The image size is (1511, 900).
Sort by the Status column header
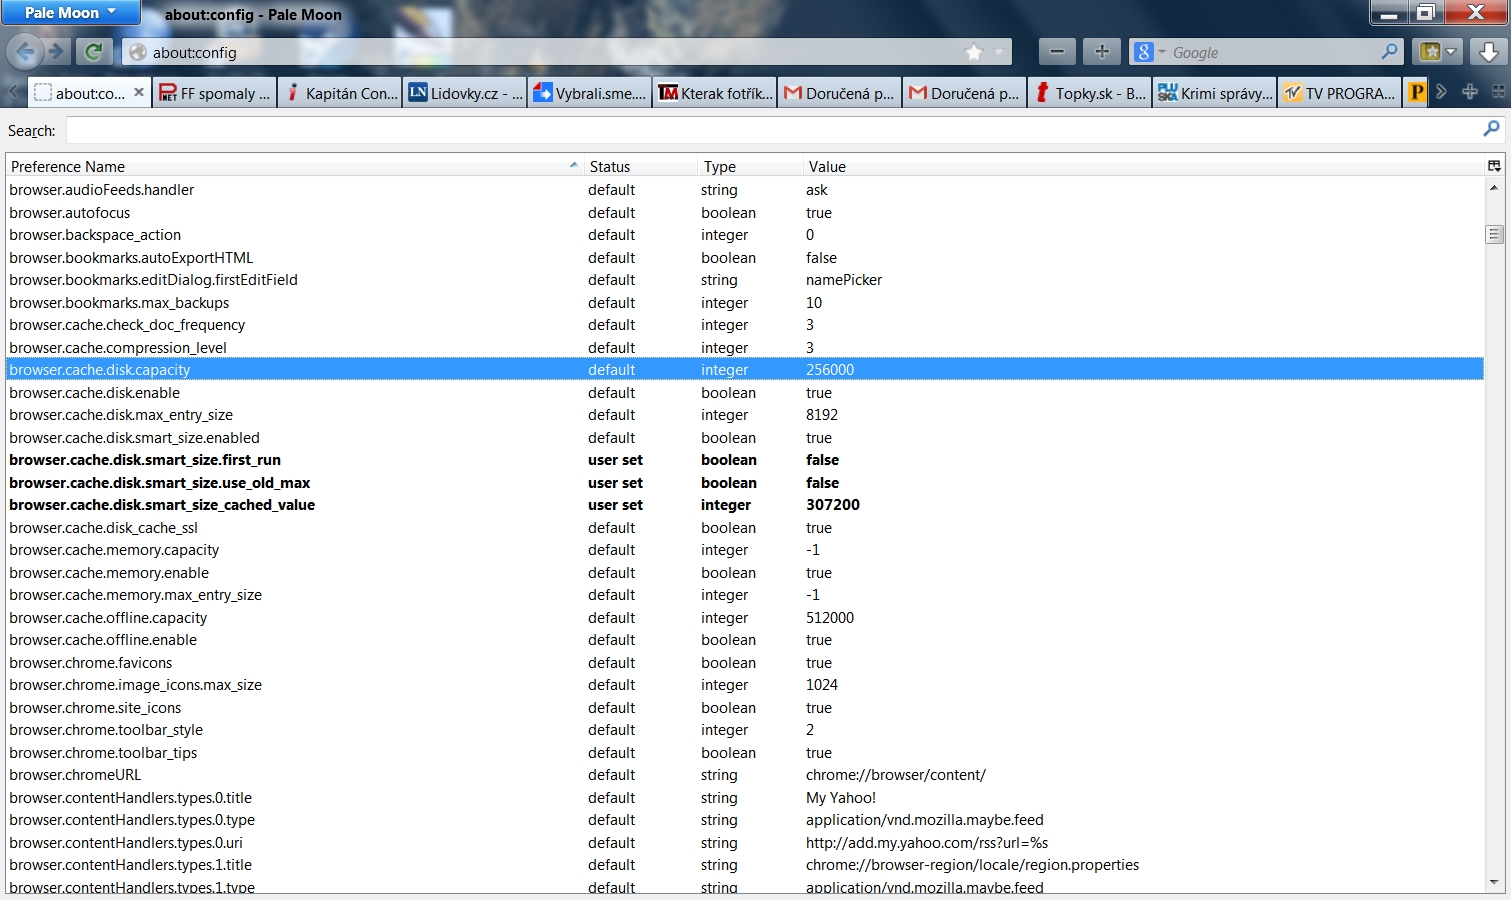pyautogui.click(x=641, y=166)
